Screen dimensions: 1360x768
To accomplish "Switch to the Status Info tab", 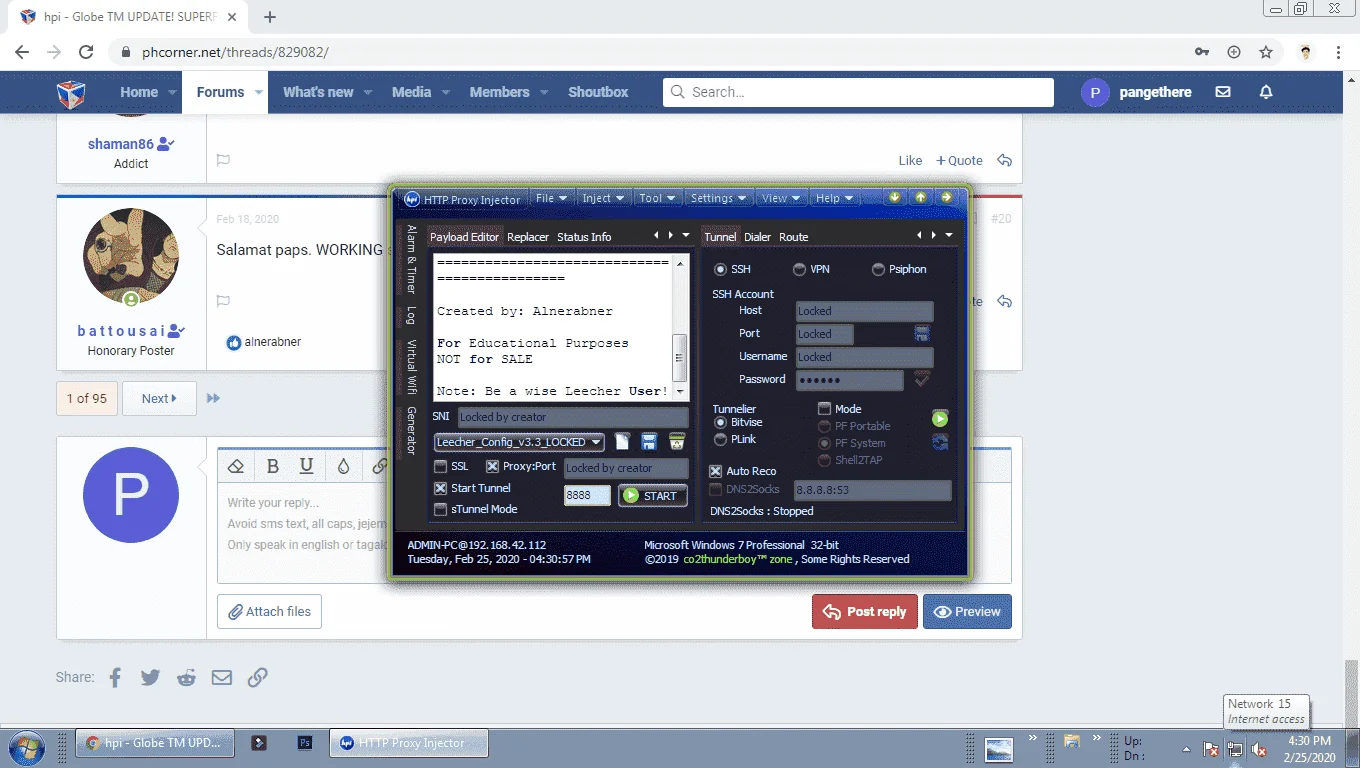I will (x=584, y=237).
